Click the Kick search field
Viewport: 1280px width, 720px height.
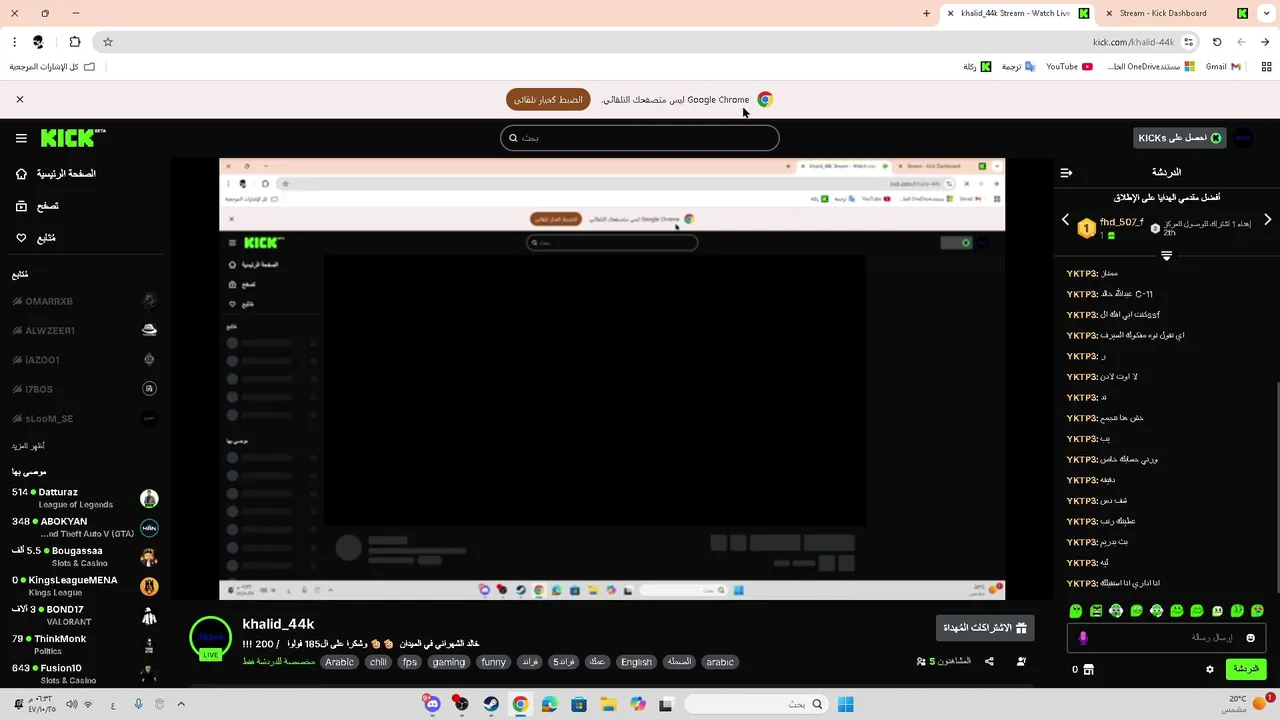[x=640, y=138]
